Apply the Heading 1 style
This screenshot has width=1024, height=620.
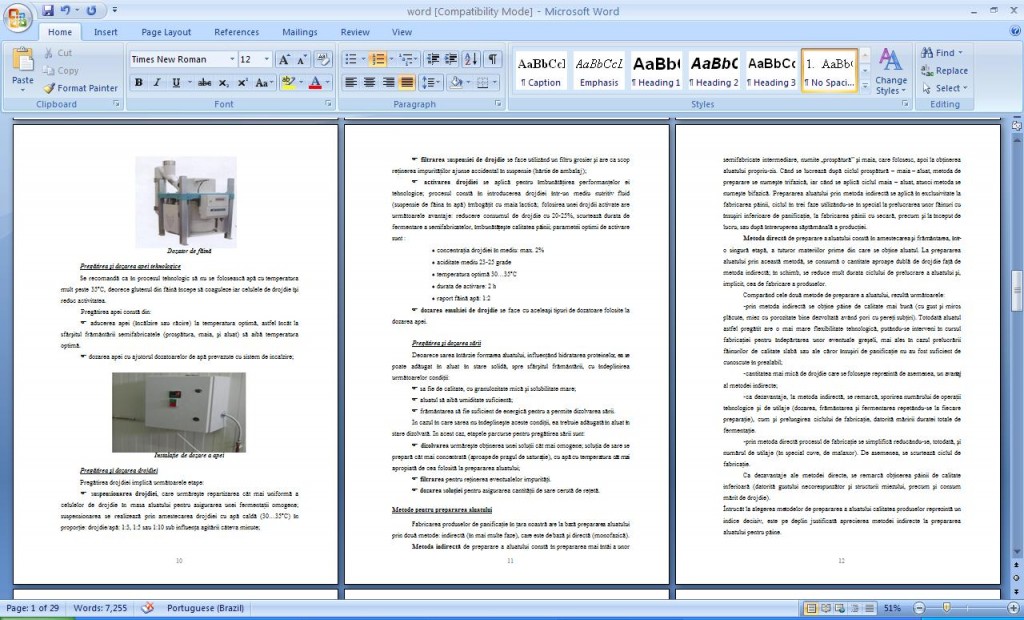(x=656, y=71)
